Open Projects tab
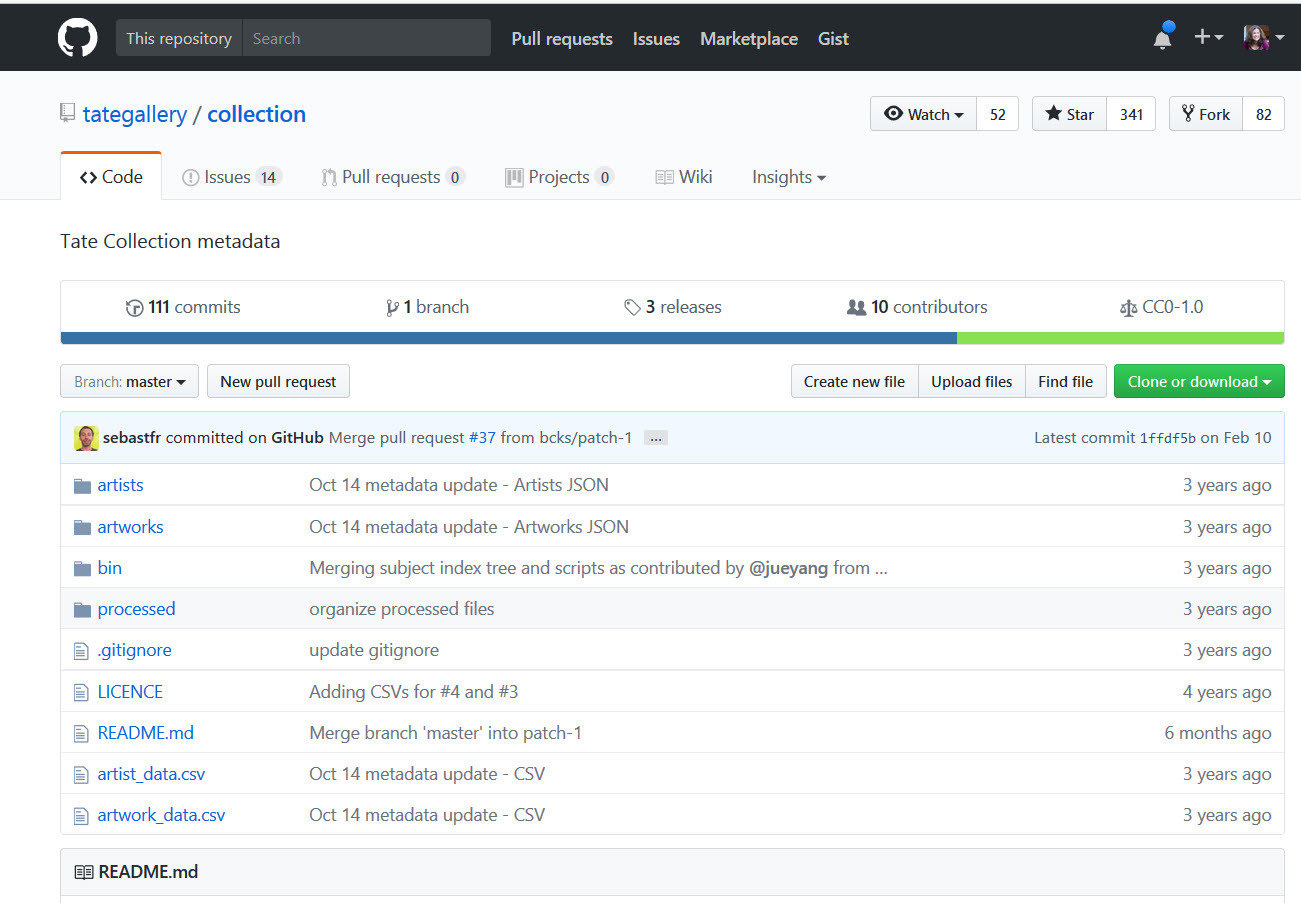Screen dimensions: 1301x903 pos(559,177)
